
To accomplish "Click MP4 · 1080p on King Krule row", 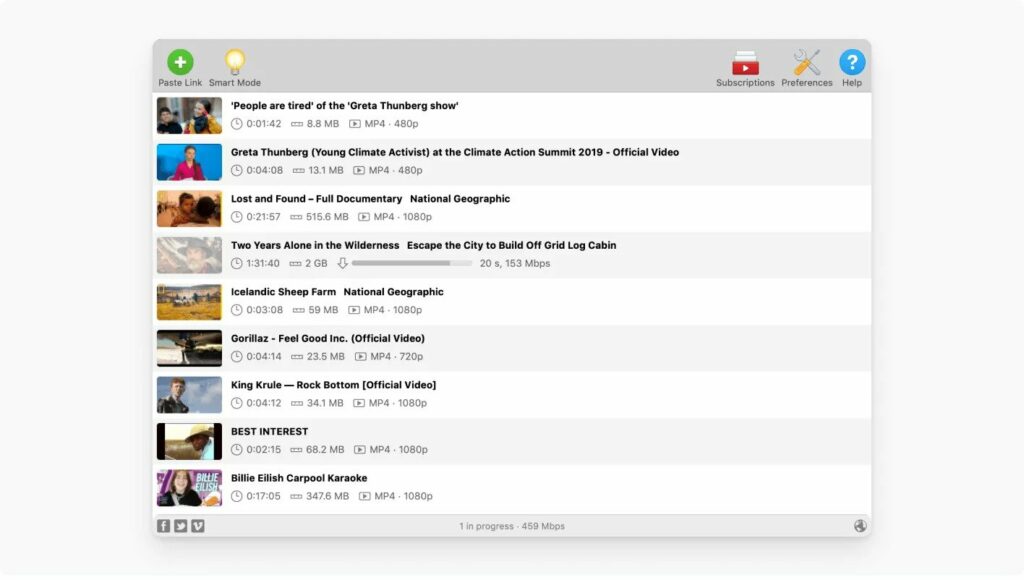I will pos(398,403).
